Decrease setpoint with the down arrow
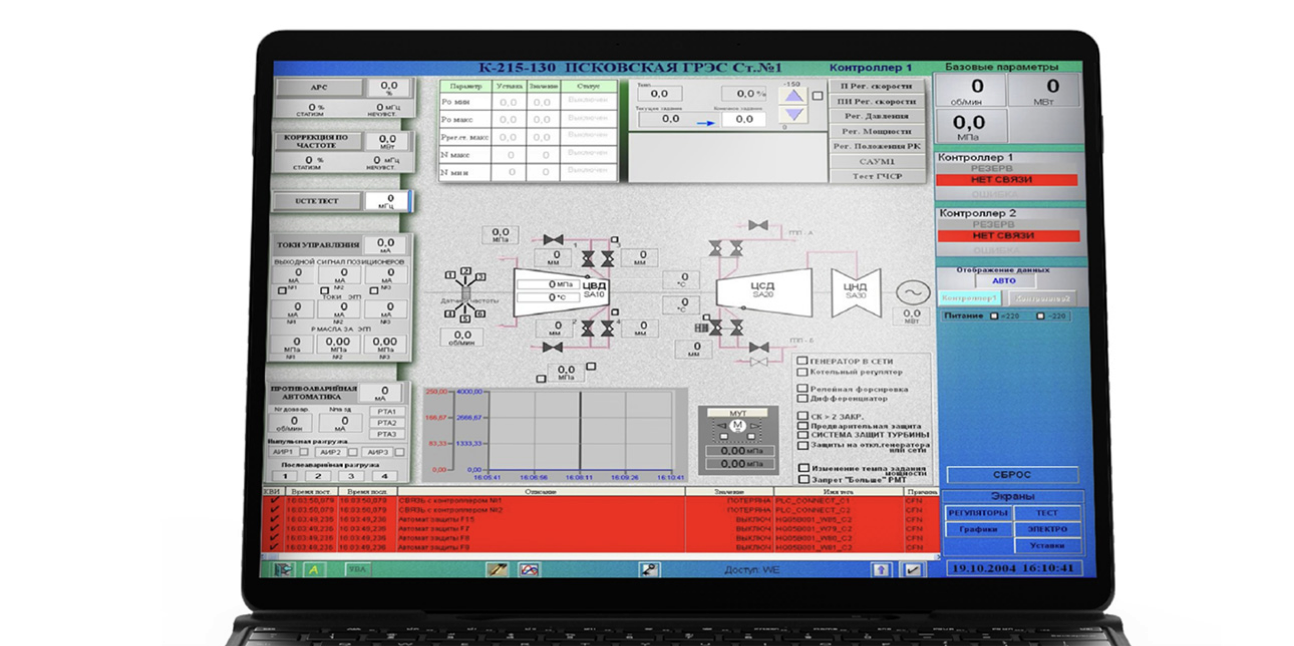The height and width of the screenshot is (646, 1294). (793, 116)
